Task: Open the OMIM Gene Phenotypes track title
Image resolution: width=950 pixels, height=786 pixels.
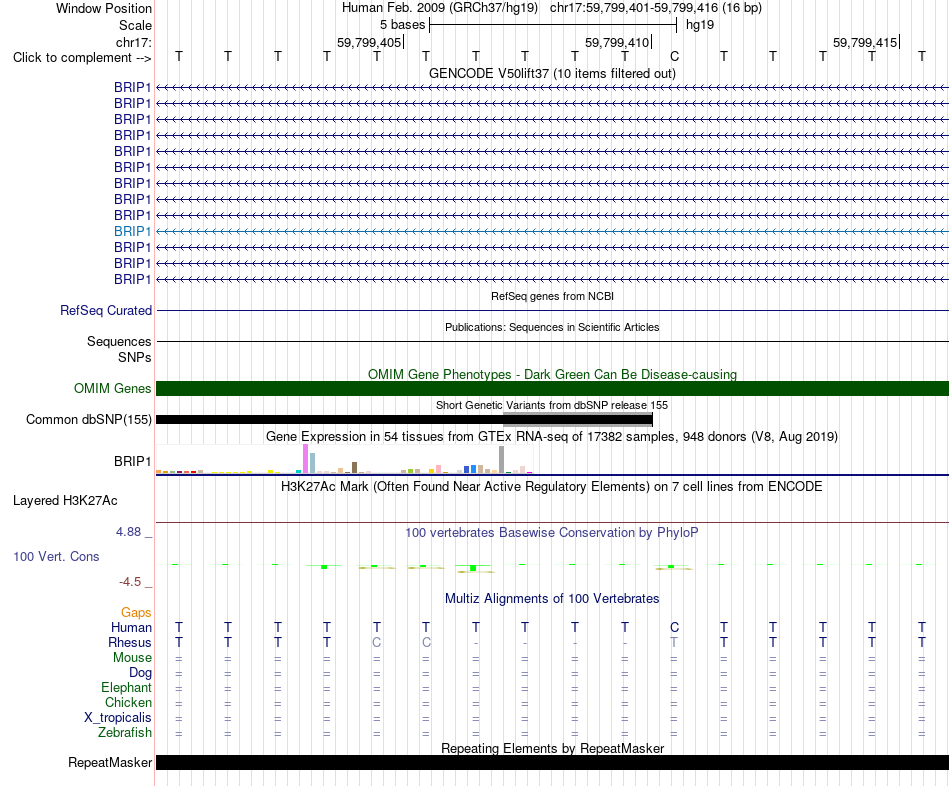Action: click(552, 375)
